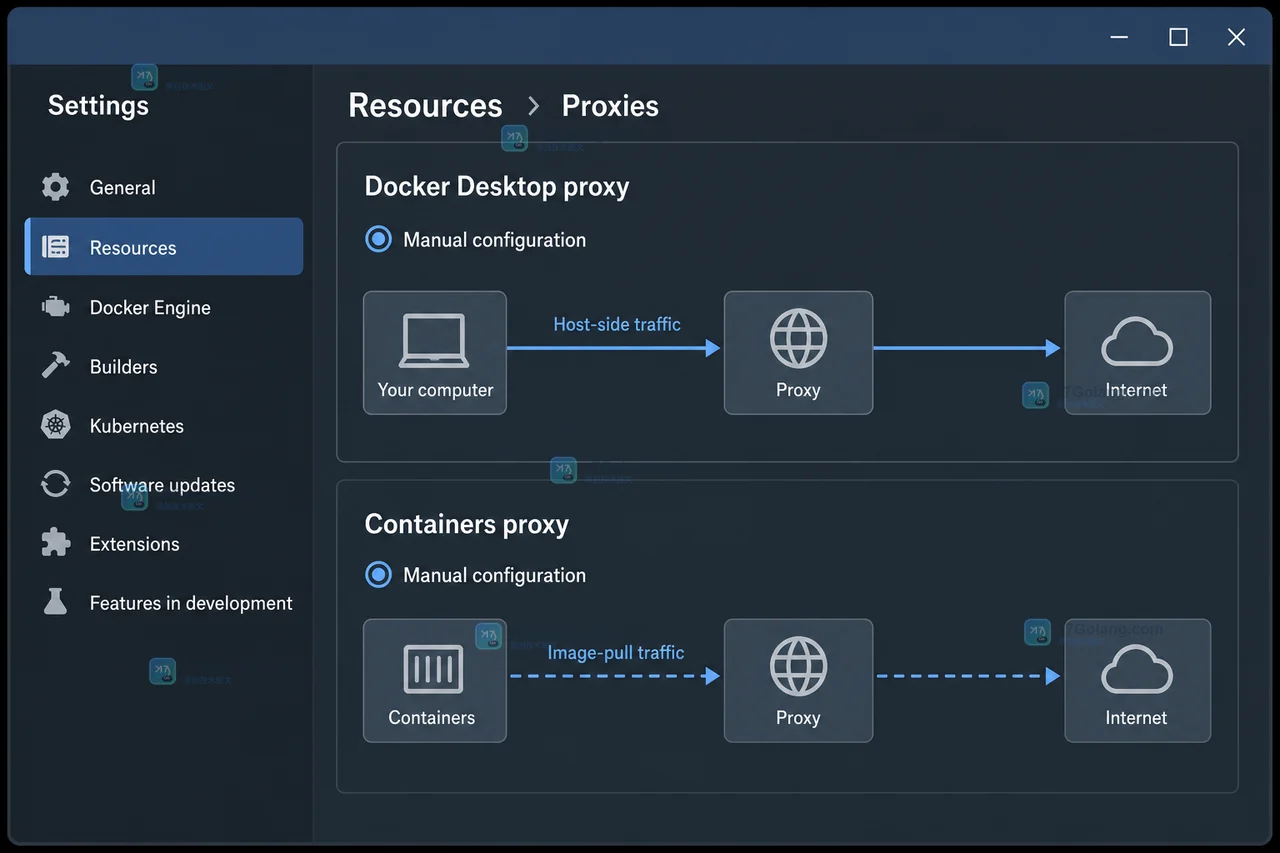
Task: Click the Software updates refresh icon
Action: [56, 484]
